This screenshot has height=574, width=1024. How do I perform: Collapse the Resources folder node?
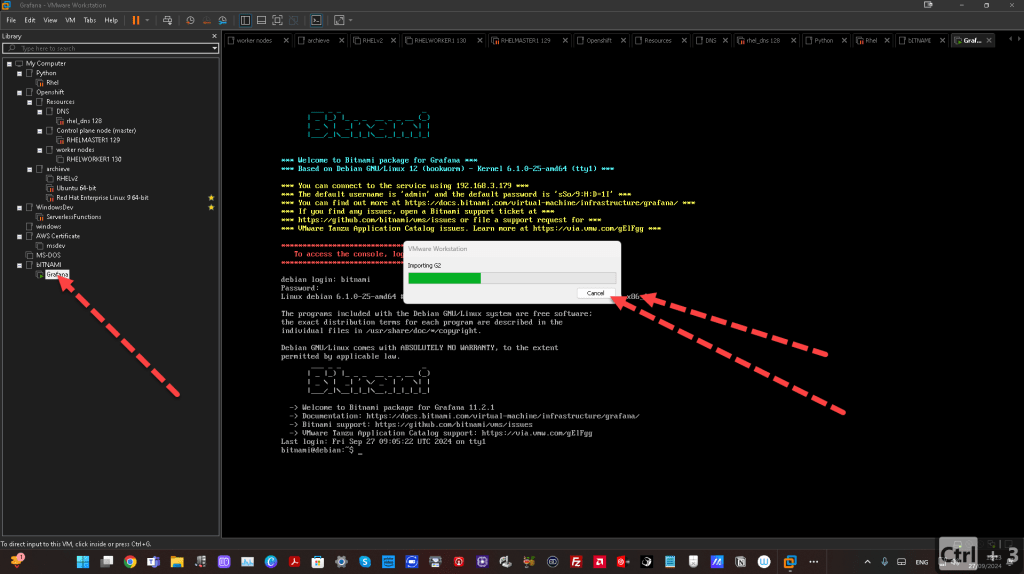(x=29, y=103)
